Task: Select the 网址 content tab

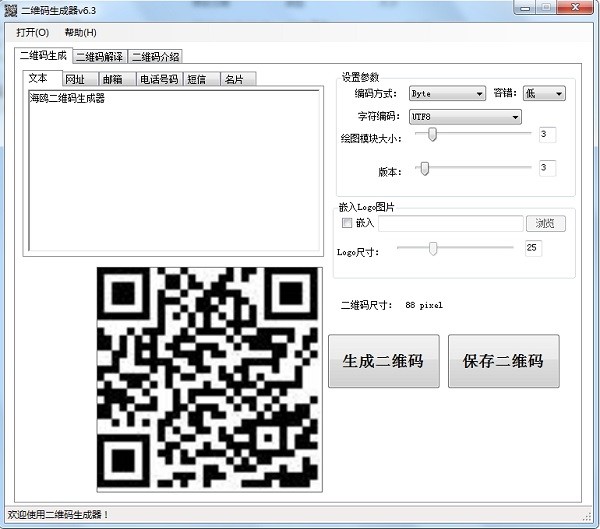Action: pos(75,79)
